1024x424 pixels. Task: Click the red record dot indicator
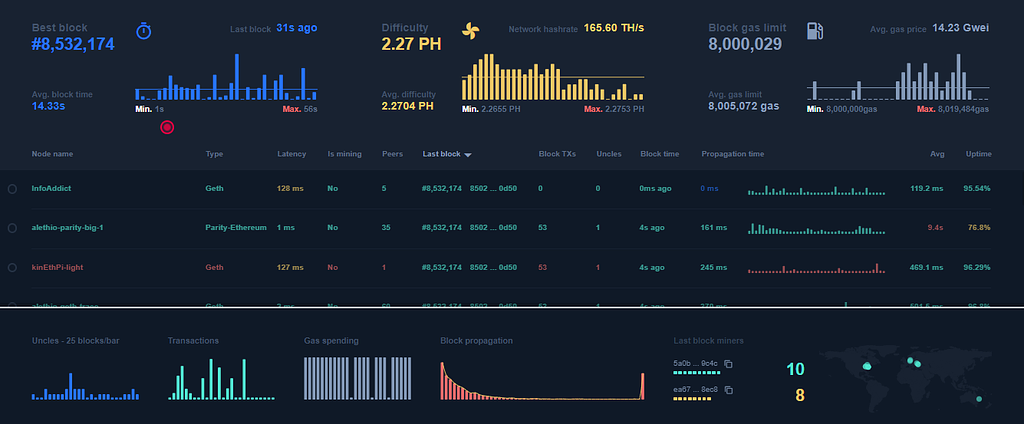click(167, 127)
